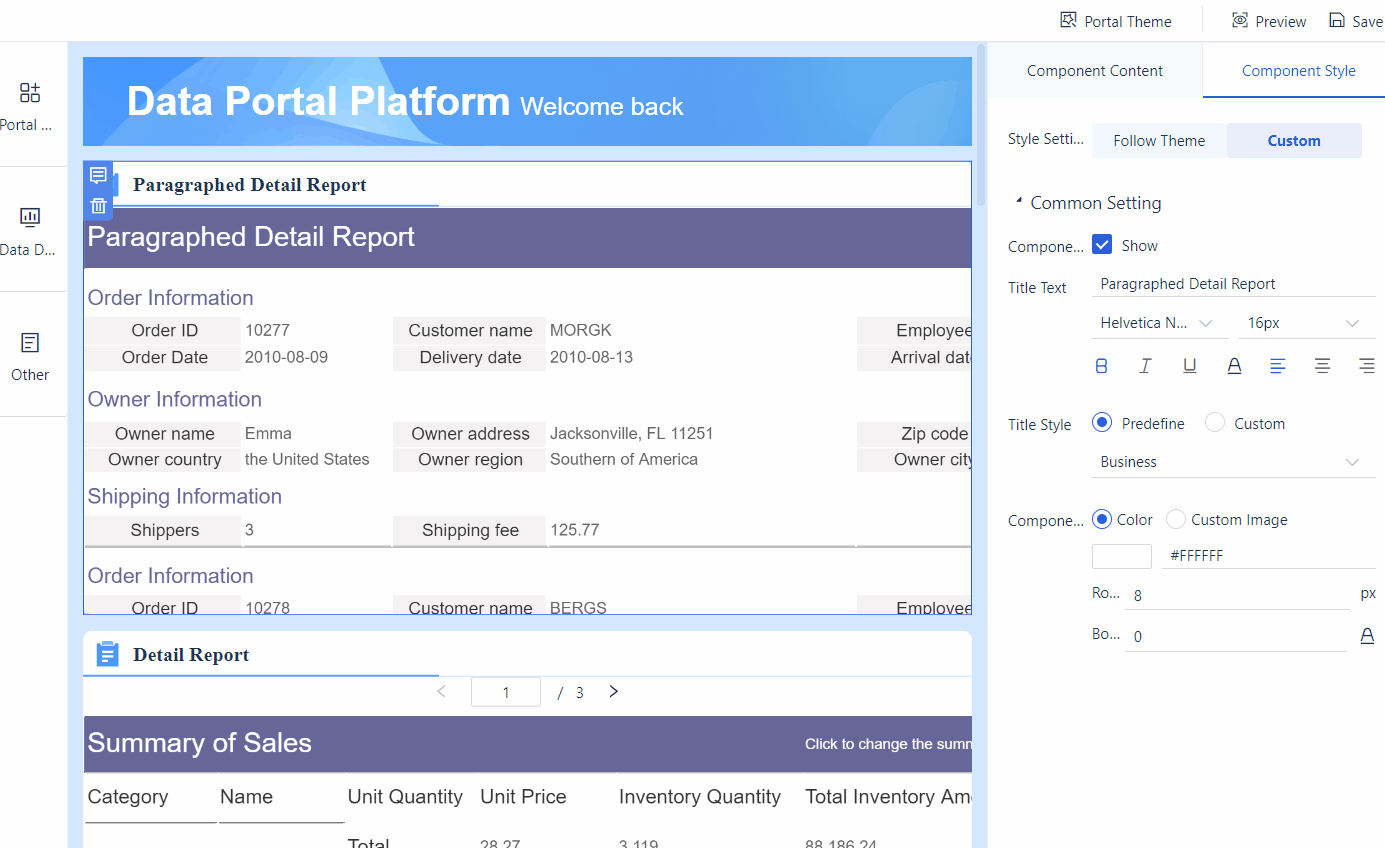Uncheck the Show component title checkbox
Image resolution: width=1385 pixels, height=848 pixels.
click(1102, 245)
